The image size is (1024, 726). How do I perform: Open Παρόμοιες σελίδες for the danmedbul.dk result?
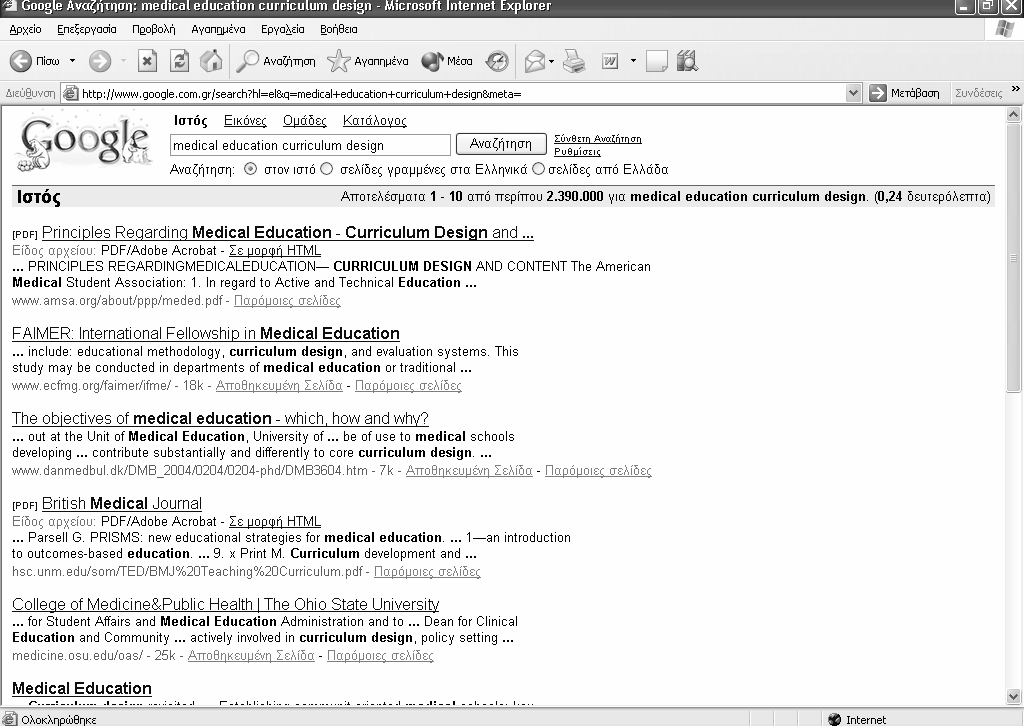coord(598,471)
